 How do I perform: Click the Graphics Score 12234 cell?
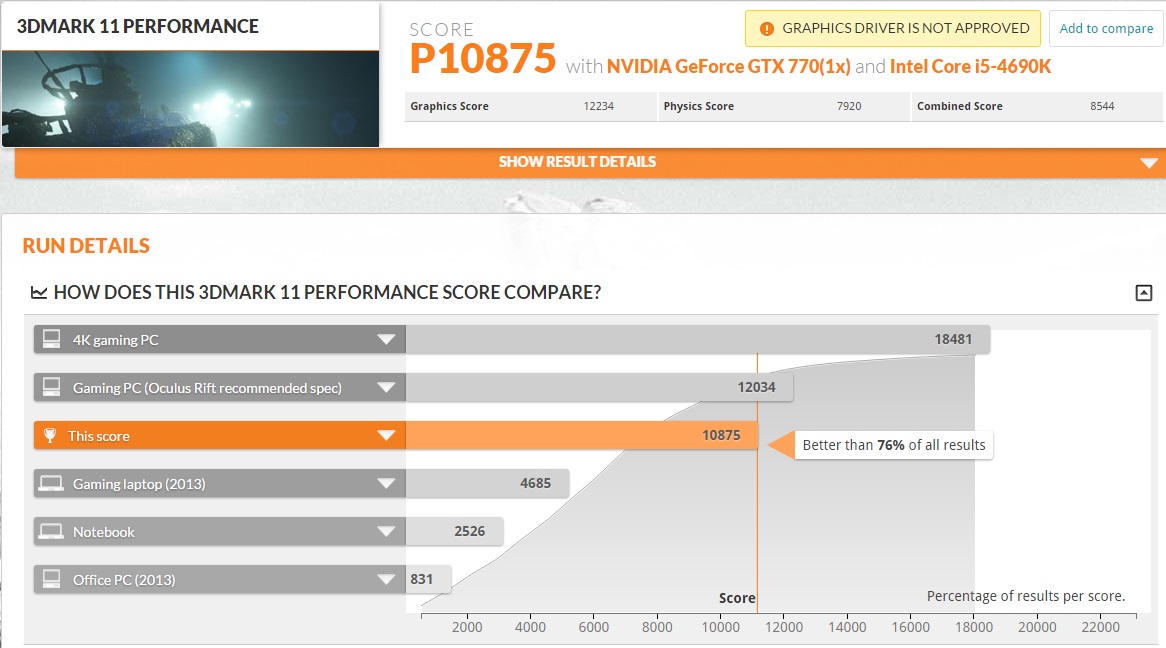click(x=530, y=106)
